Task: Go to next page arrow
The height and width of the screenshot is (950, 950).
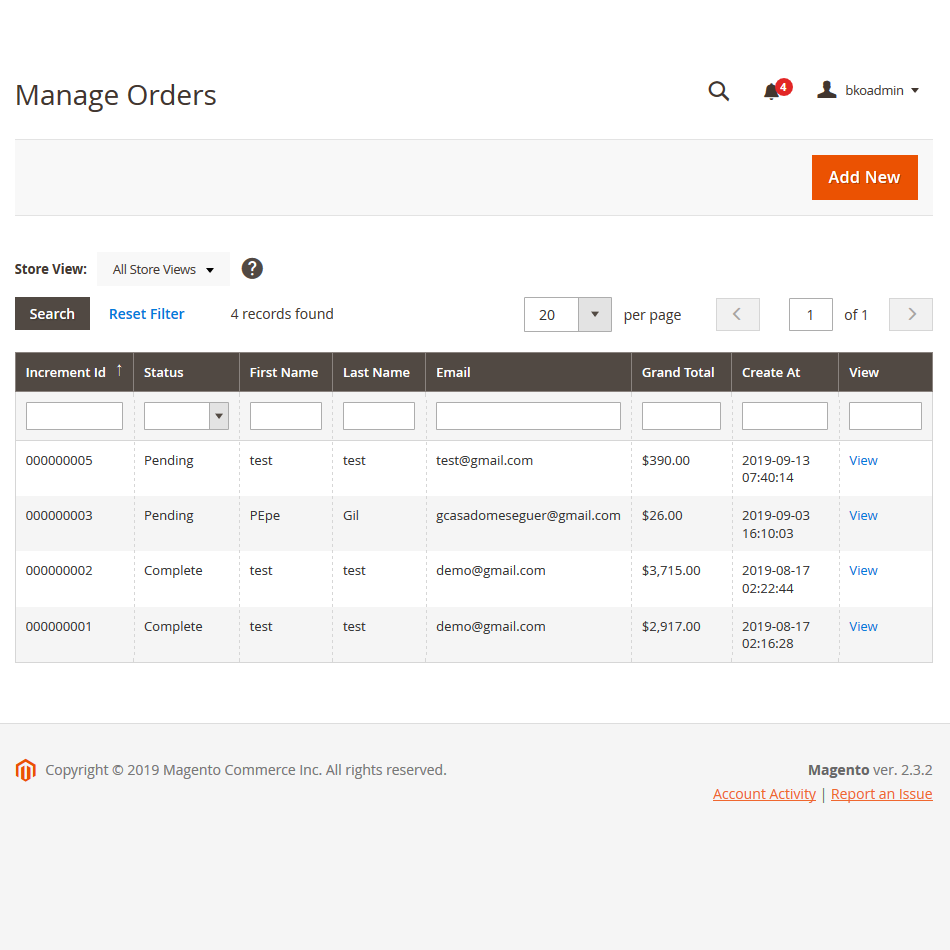Action: pyautogui.click(x=911, y=314)
